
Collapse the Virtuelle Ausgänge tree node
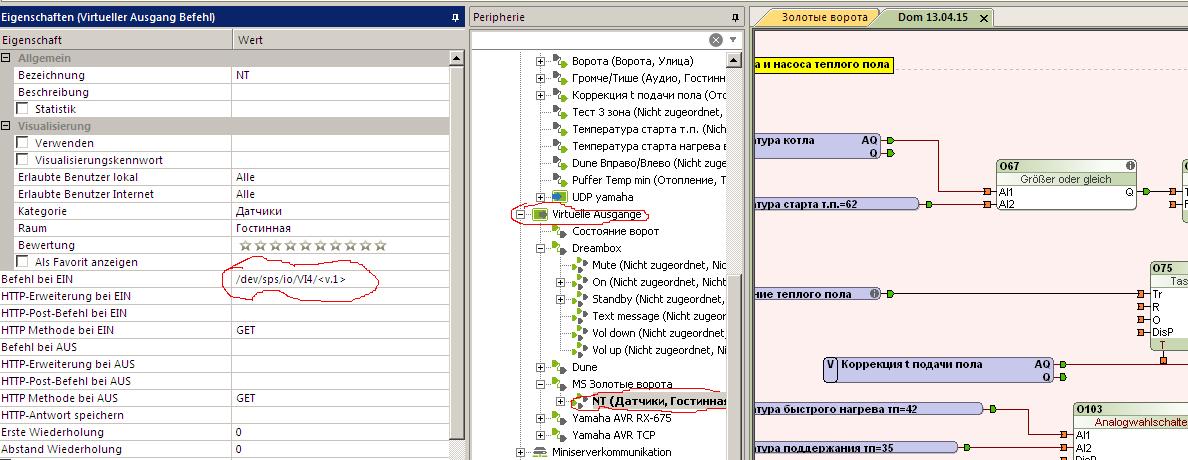519,214
